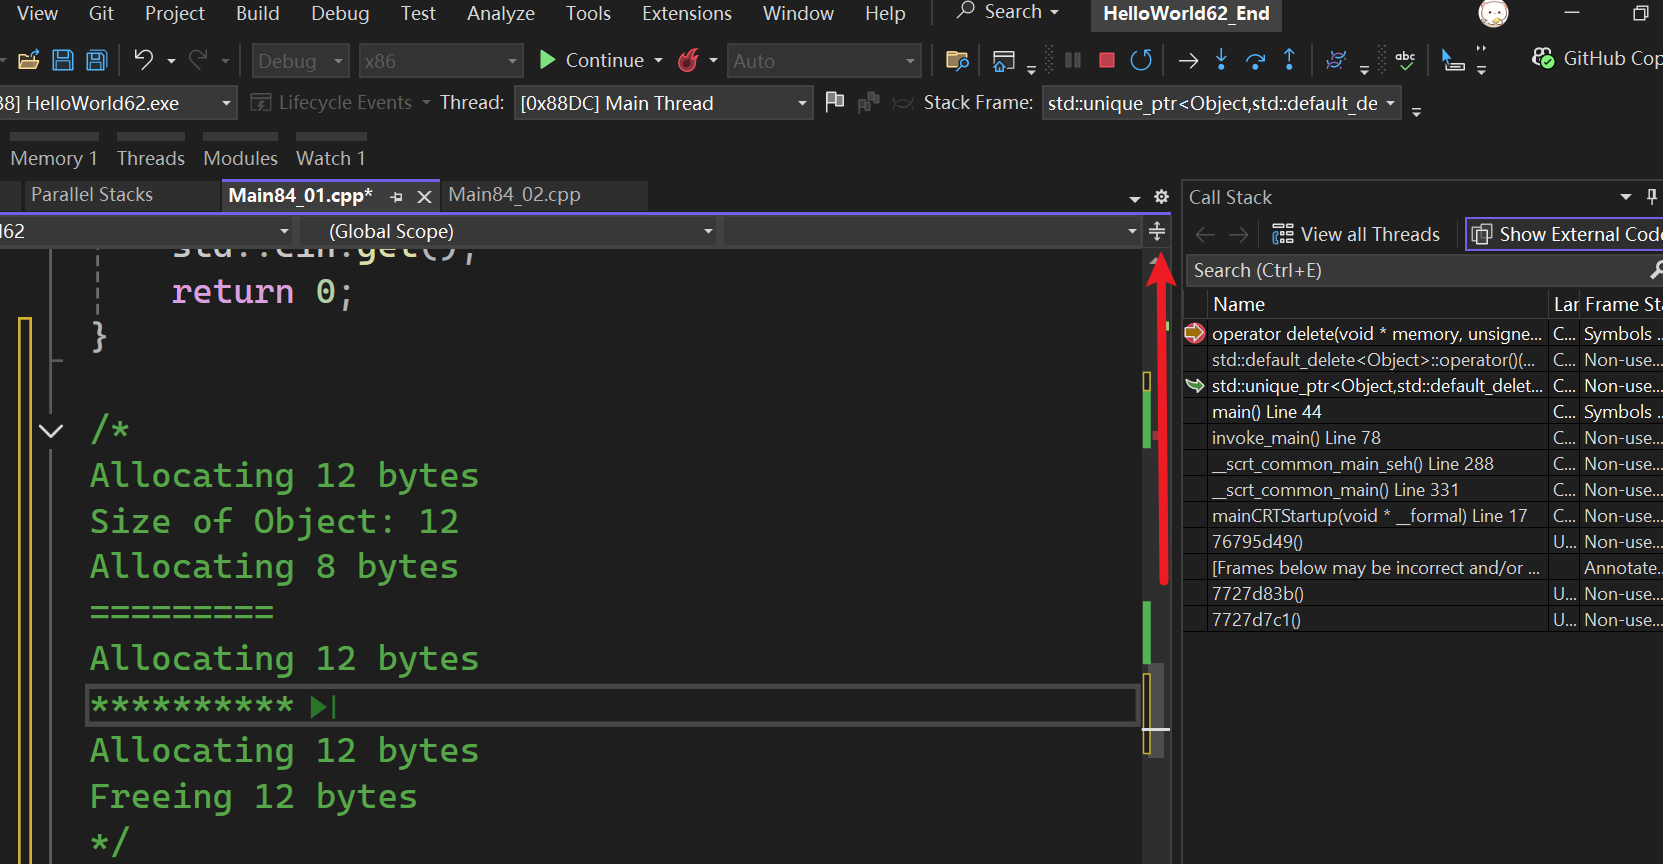Image resolution: width=1663 pixels, height=864 pixels.
Task: Click View all Threads button
Action: coord(1356,234)
